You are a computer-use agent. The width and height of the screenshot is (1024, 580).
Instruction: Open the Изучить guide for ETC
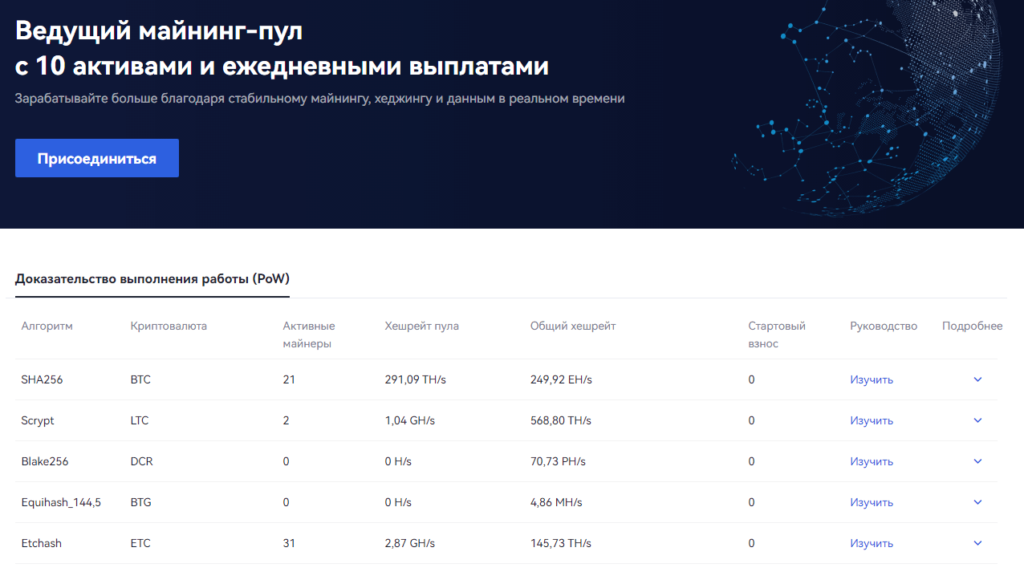(x=872, y=543)
